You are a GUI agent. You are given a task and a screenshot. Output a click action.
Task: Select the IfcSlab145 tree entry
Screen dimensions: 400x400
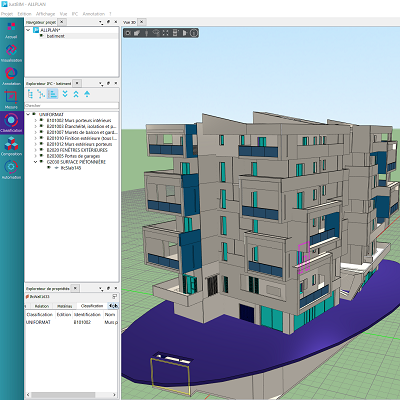(71, 168)
